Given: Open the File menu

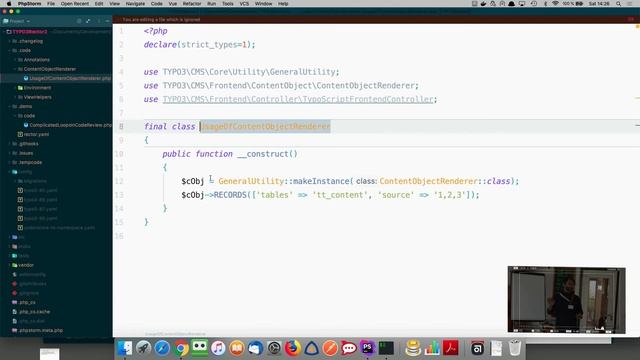Looking at the screenshot, I should click(x=51, y=4).
